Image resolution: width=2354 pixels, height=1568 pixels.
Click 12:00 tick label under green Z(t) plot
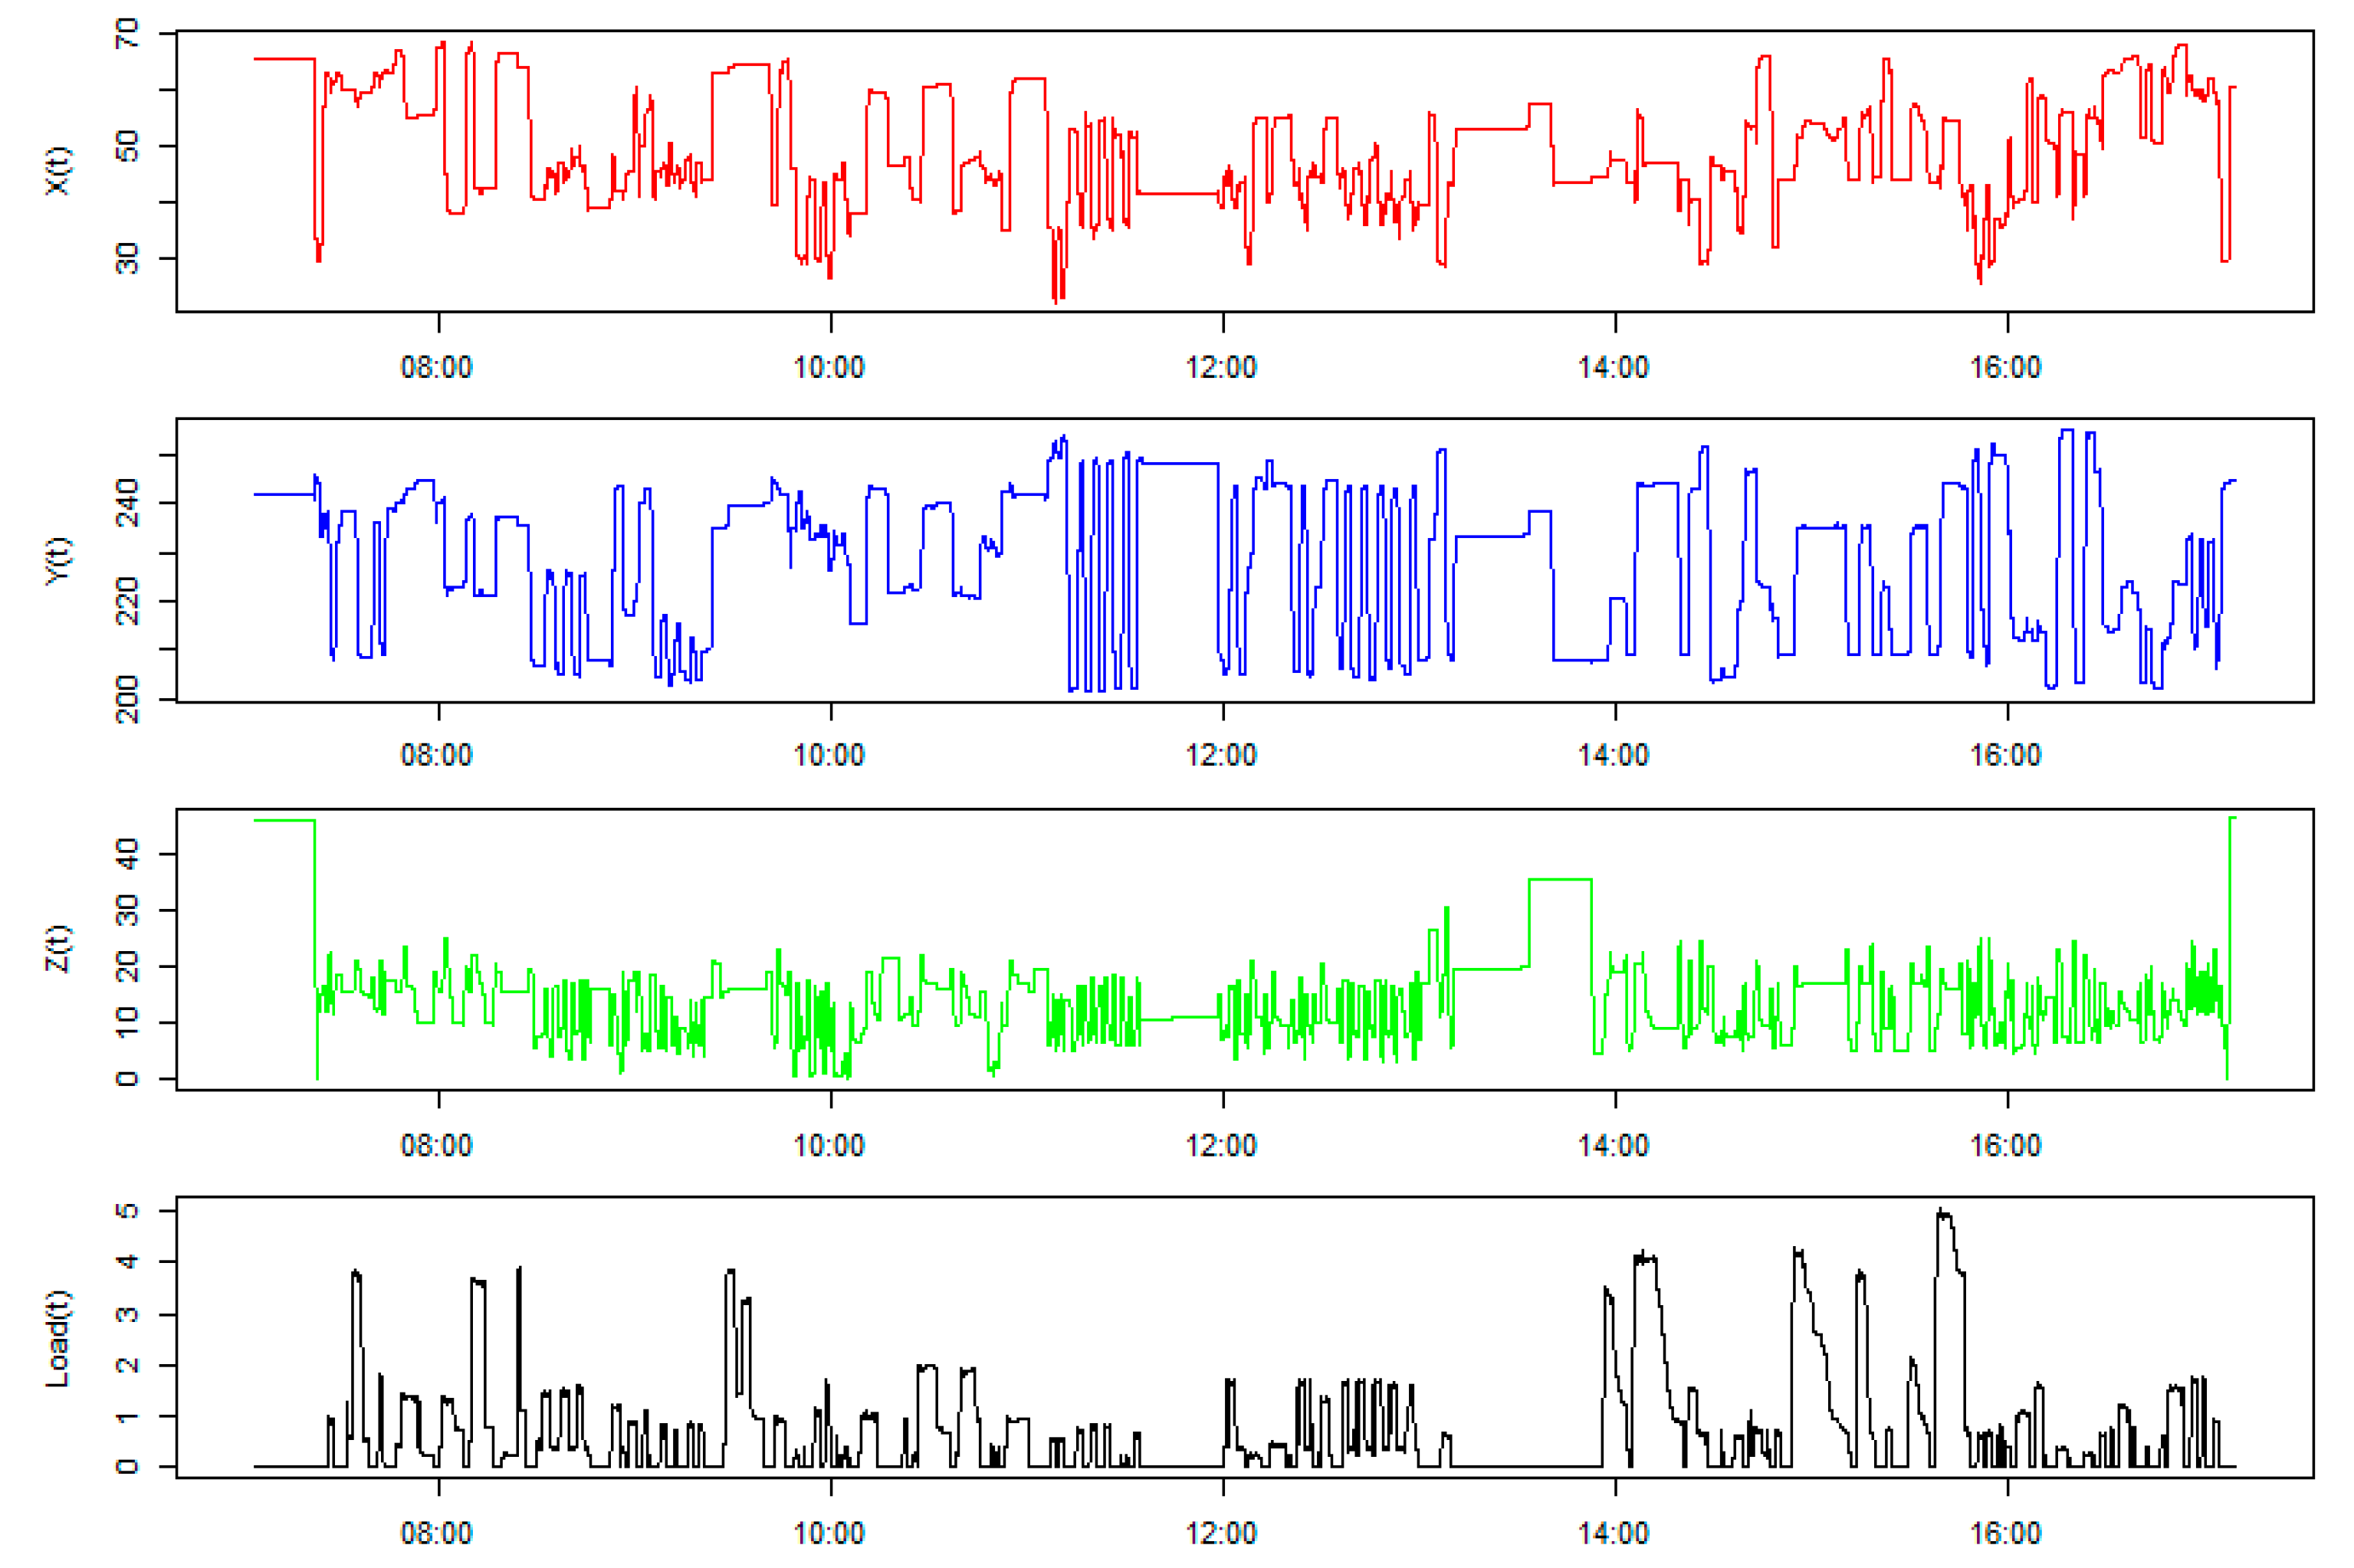(1221, 1145)
